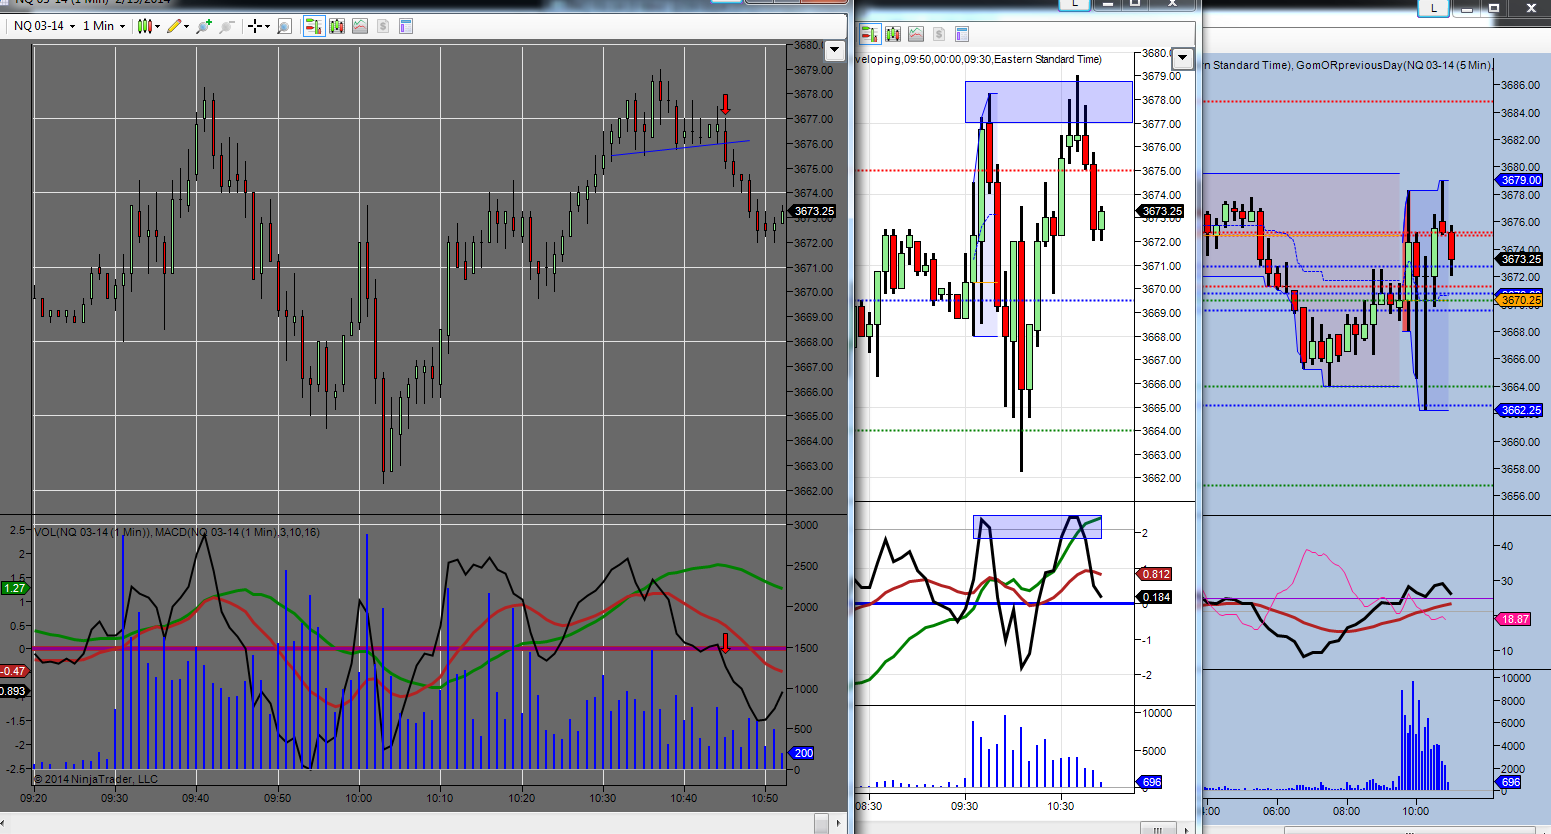Click the 696 volume marker in middle chart
The width and height of the screenshot is (1551, 834).
(x=1151, y=782)
